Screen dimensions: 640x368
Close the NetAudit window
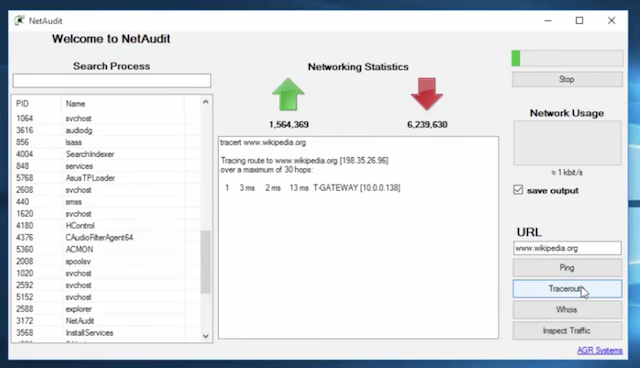coord(611,20)
